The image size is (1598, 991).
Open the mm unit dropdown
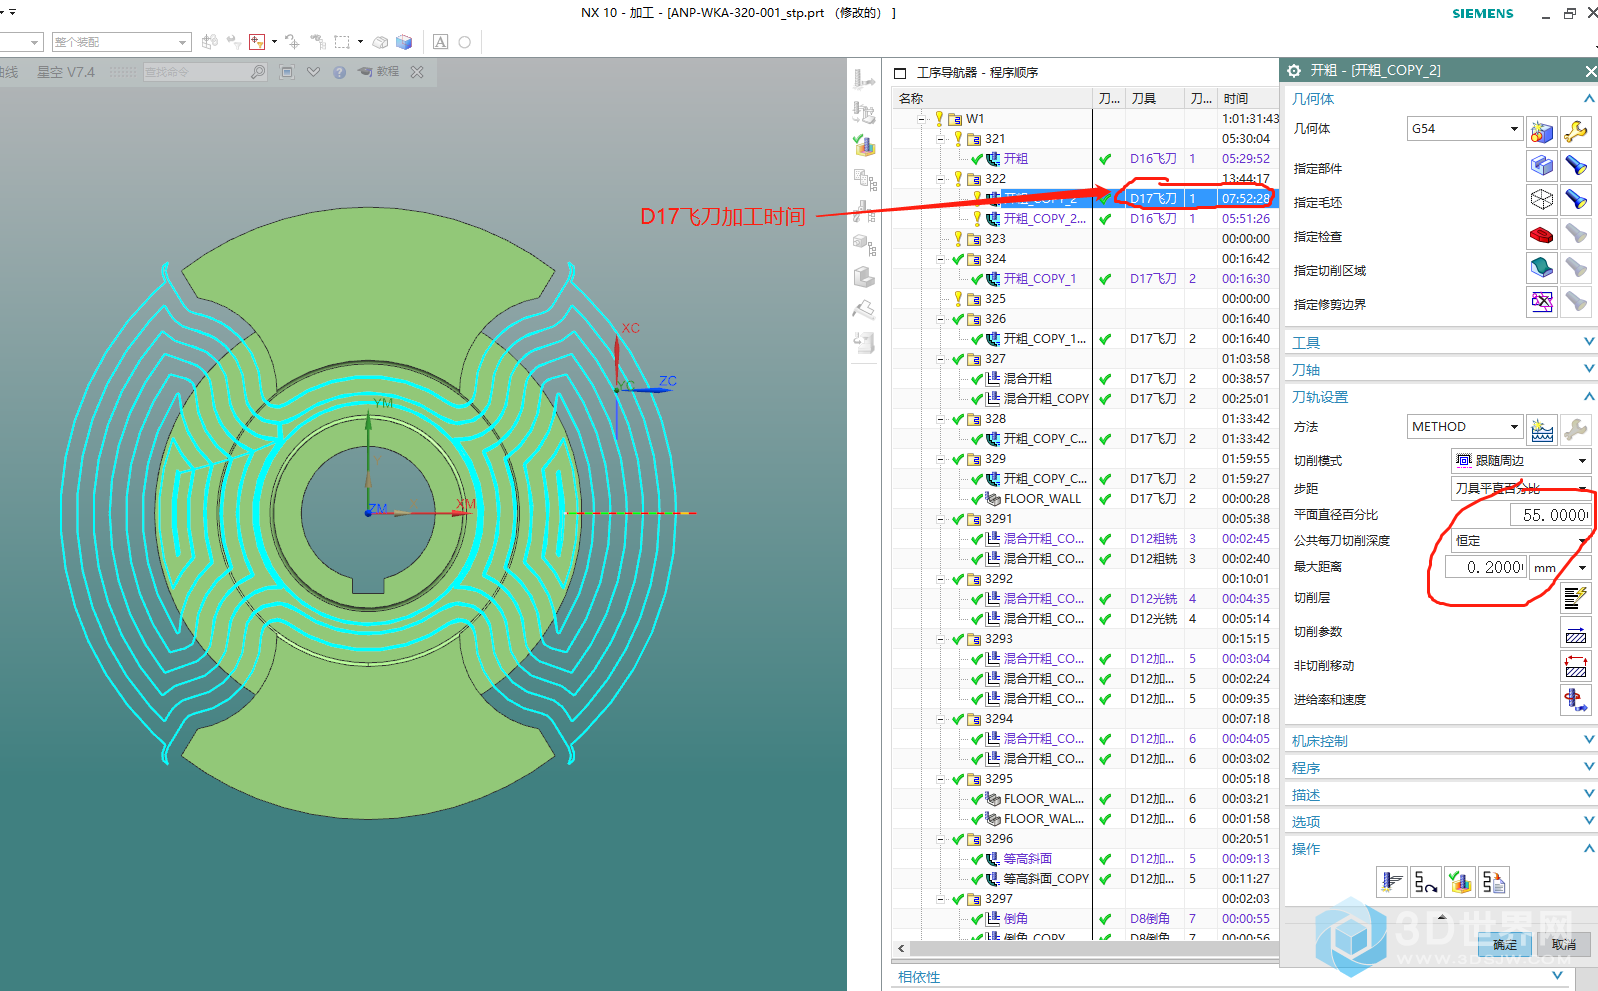pyautogui.click(x=1582, y=568)
